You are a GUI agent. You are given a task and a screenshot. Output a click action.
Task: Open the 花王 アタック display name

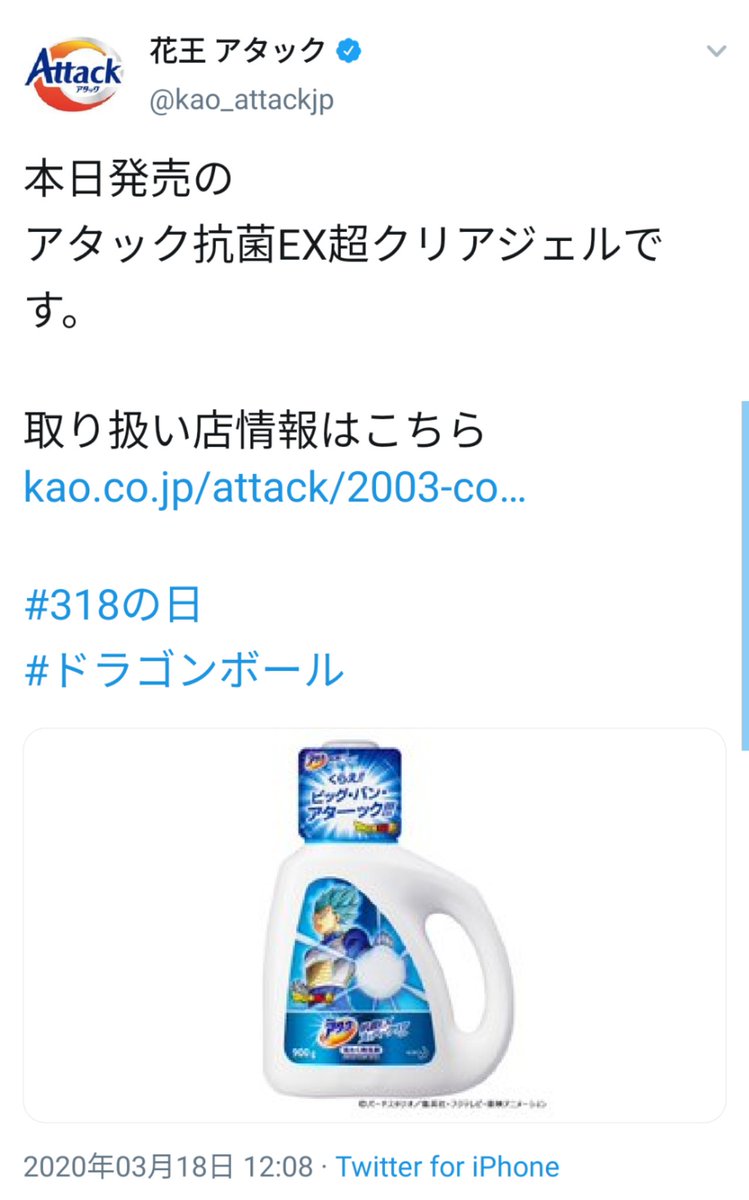[x=238, y=50]
